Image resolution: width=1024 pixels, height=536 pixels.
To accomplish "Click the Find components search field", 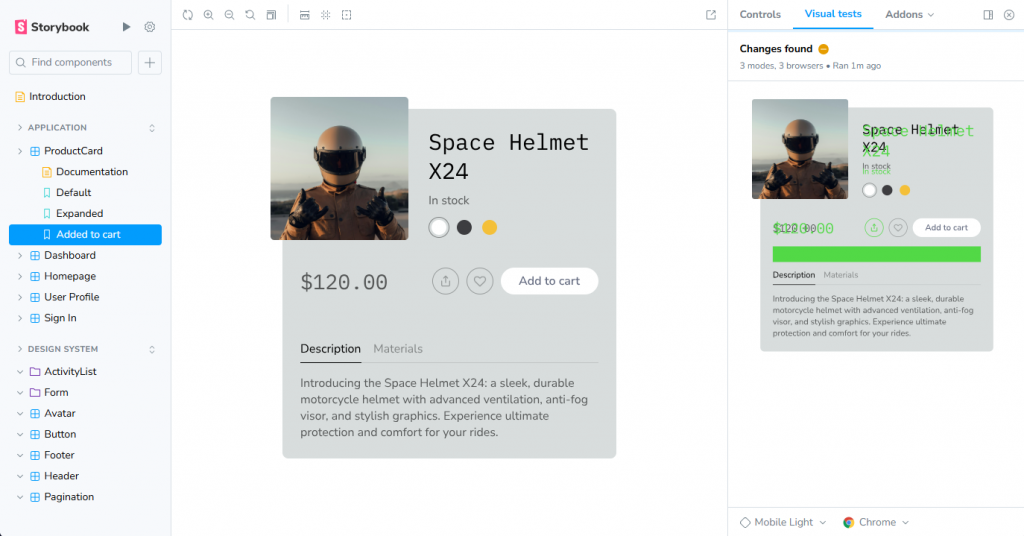I will [x=71, y=62].
